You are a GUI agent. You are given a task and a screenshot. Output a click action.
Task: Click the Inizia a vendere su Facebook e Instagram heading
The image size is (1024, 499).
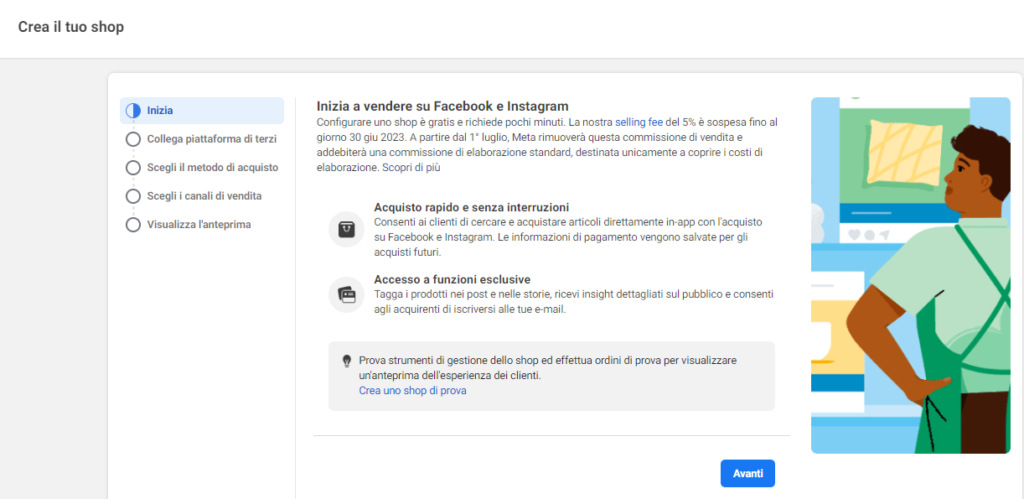click(x=442, y=106)
